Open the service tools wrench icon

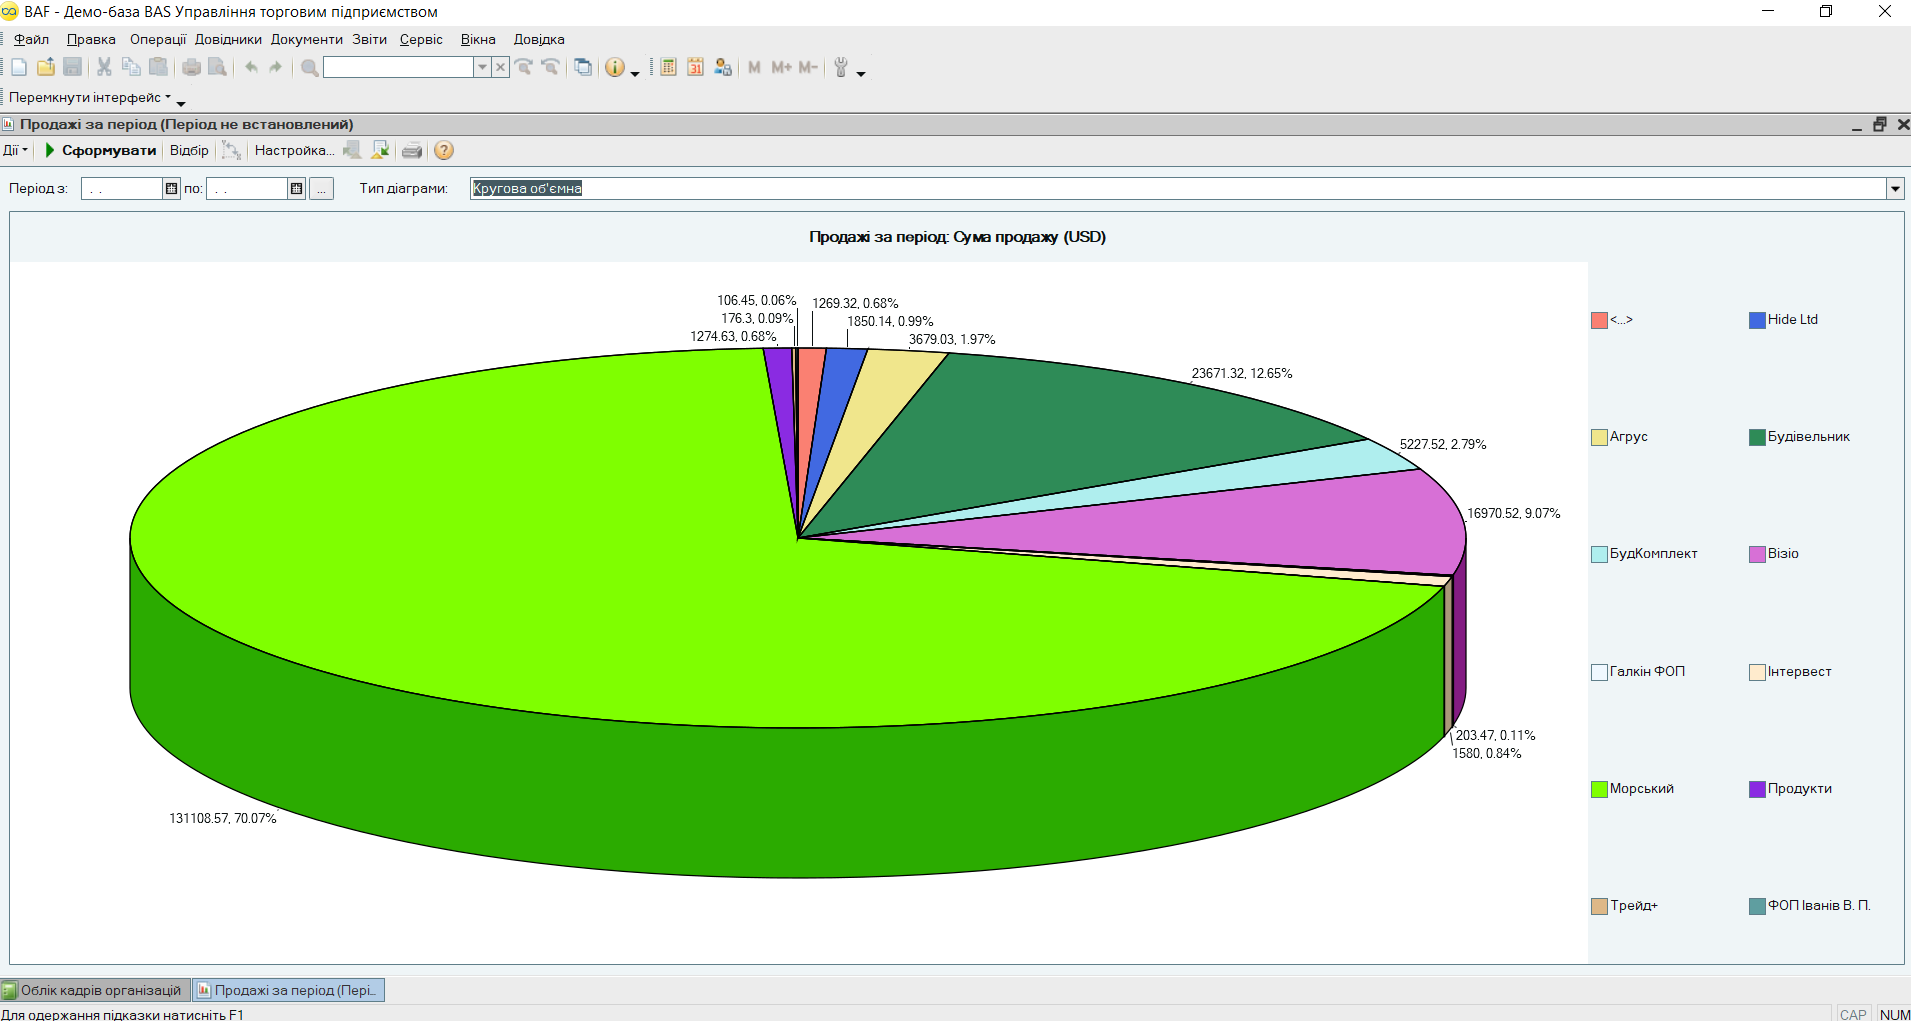tap(841, 67)
